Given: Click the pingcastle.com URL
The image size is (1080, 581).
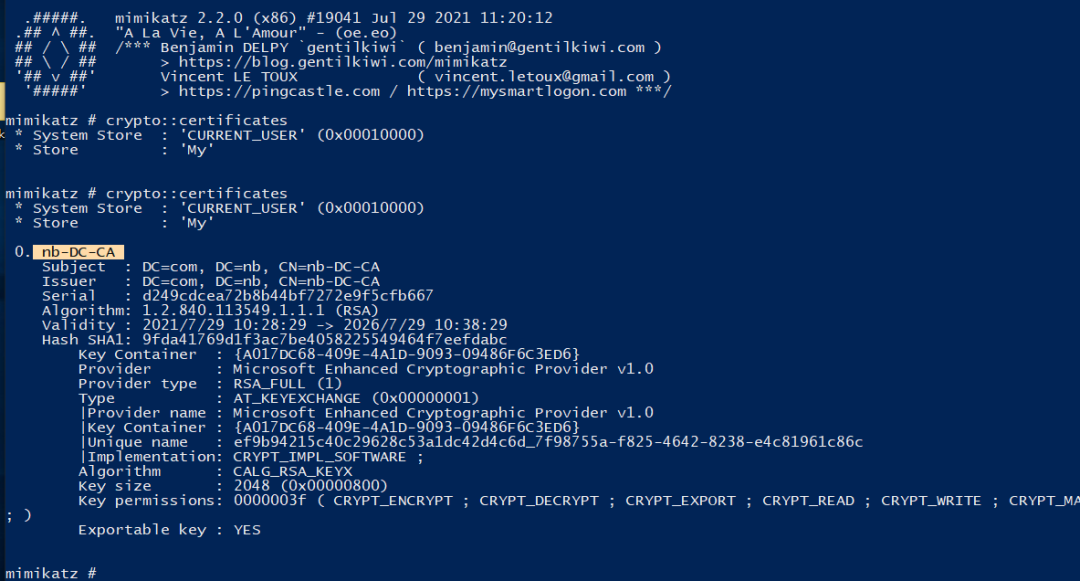Looking at the screenshot, I should point(279,92).
